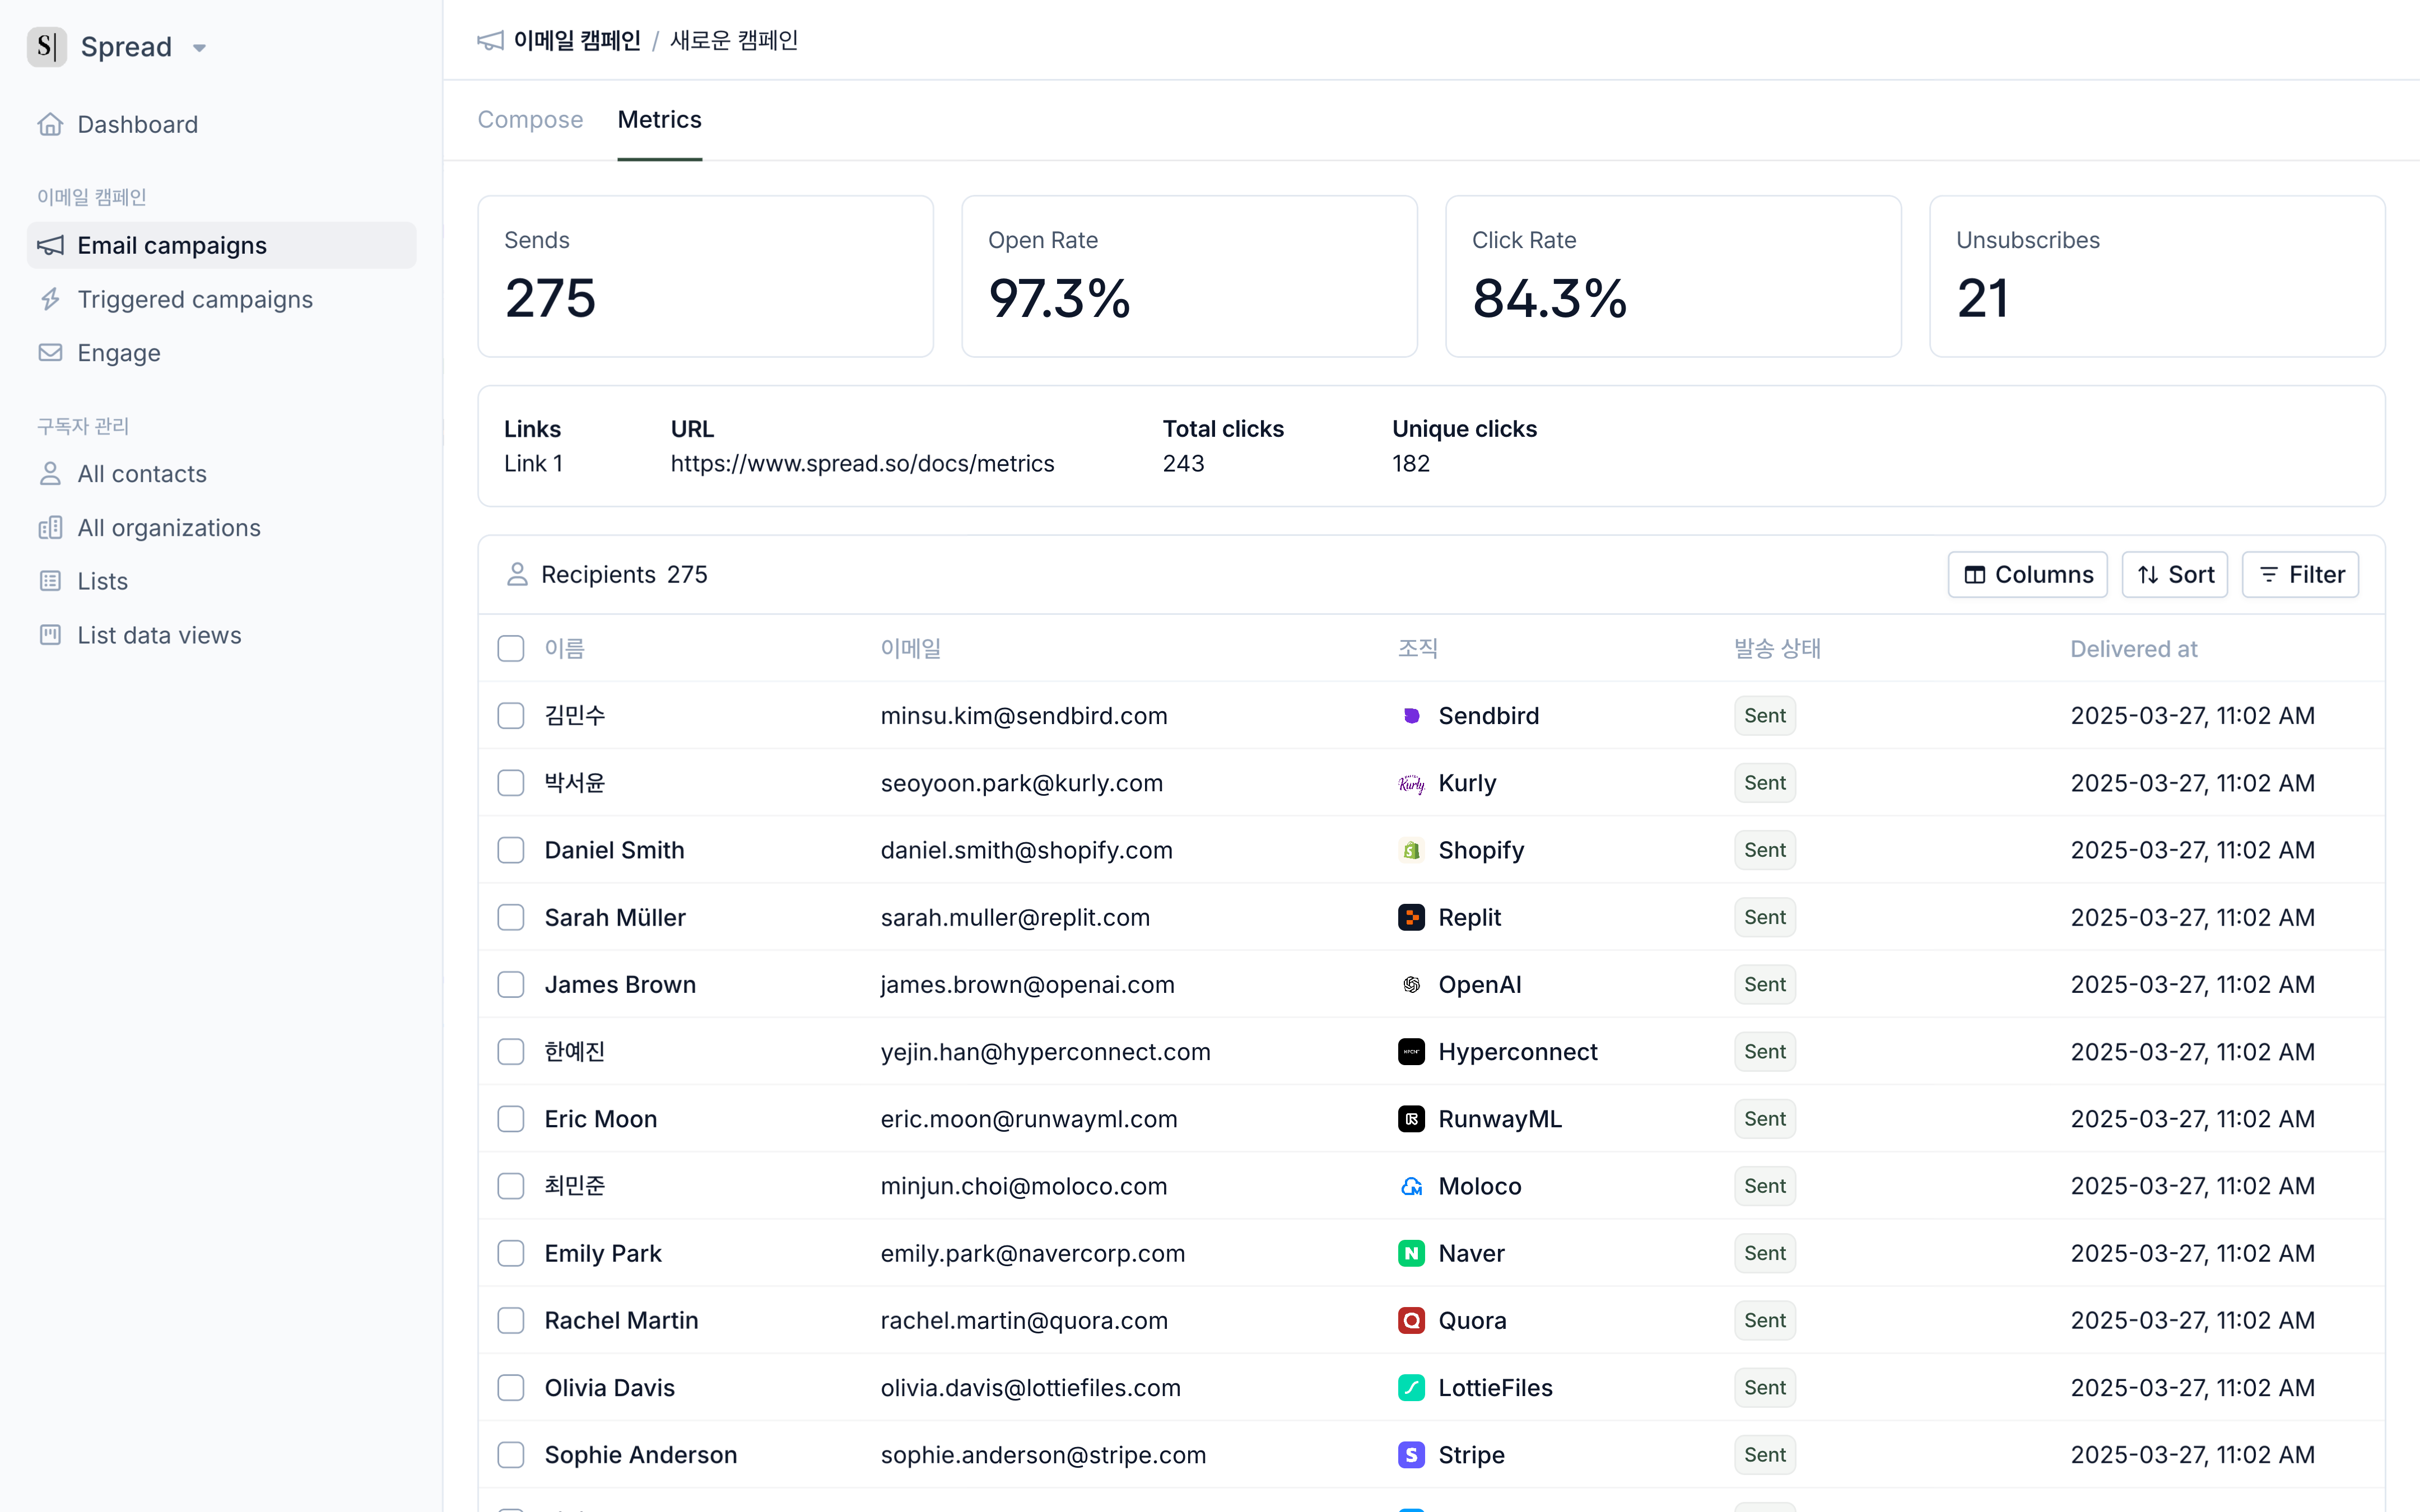Viewport: 2420px width, 1512px height.
Task: Open the spread.so/docs/metrics link URL
Action: (862, 463)
